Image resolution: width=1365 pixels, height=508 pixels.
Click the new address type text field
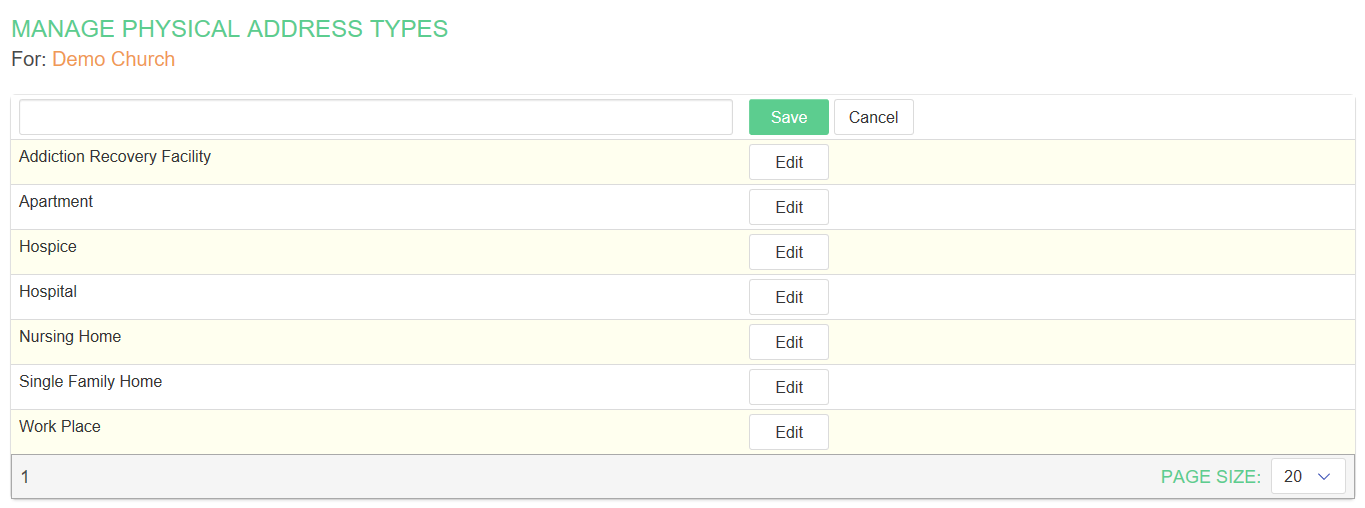[375, 117]
